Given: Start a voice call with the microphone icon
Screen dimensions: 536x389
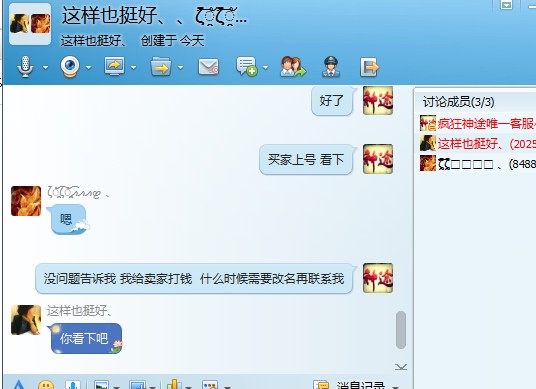Looking at the screenshot, I should pos(25,67).
